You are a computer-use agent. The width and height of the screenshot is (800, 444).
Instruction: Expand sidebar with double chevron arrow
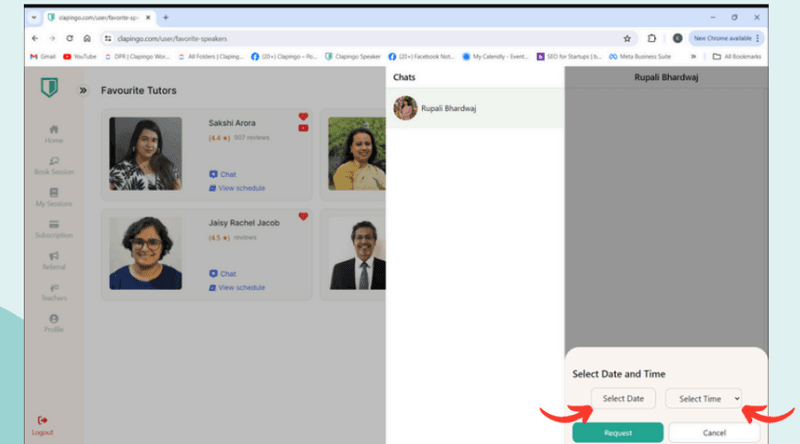(83, 90)
